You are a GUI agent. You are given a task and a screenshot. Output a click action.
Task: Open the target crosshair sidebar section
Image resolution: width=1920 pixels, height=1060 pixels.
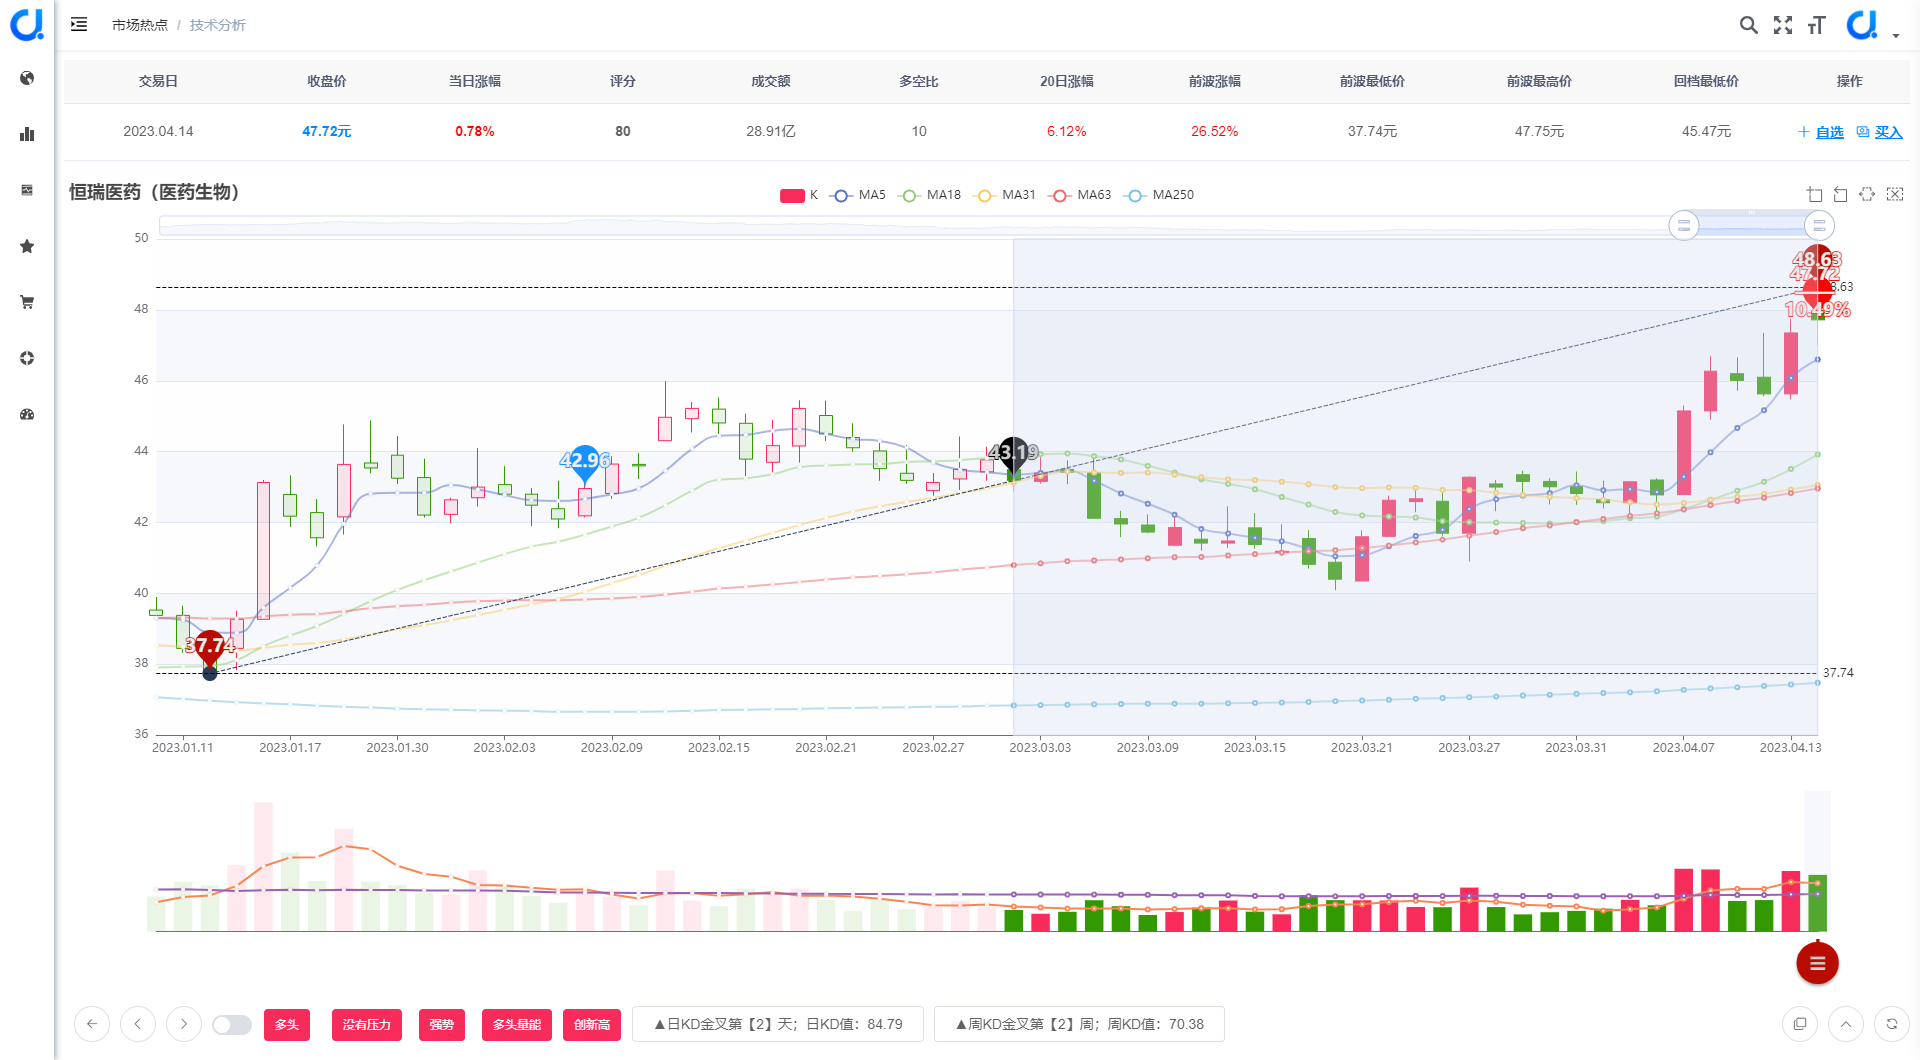click(27, 358)
